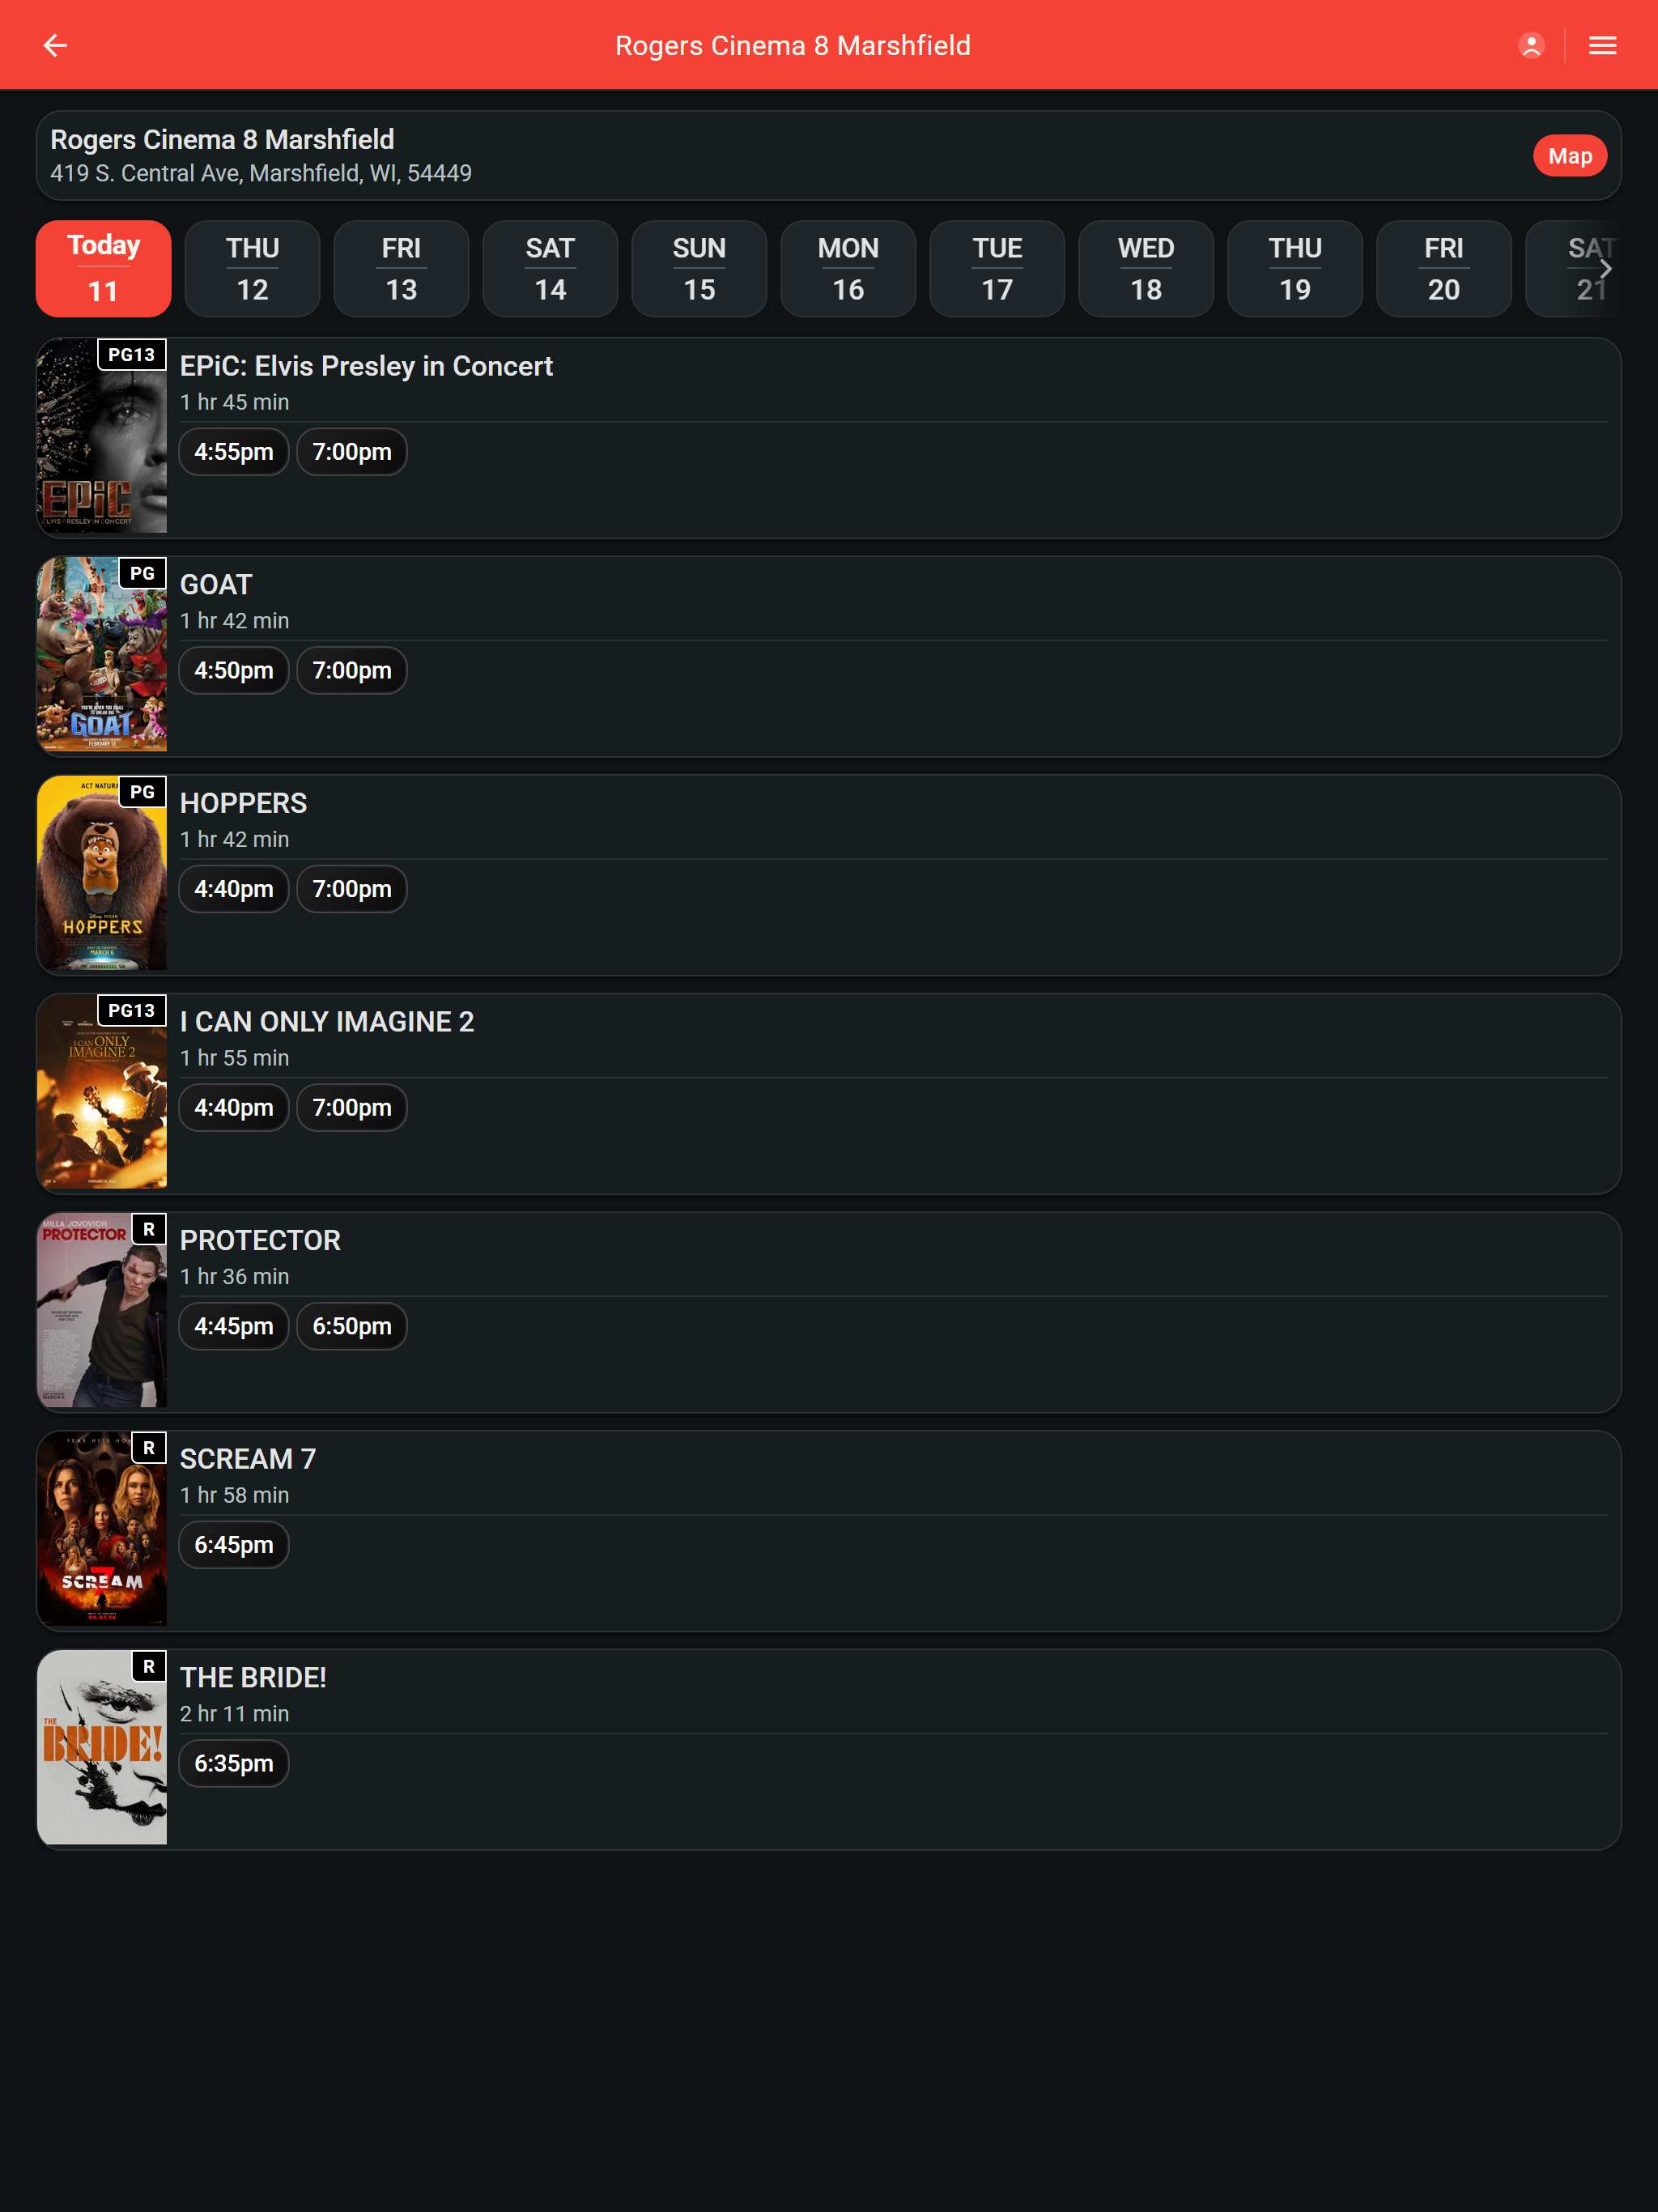Open the I CAN ONLY IMAGINE 2 title
Screen dimensions: 1658x2212
click(327, 1022)
